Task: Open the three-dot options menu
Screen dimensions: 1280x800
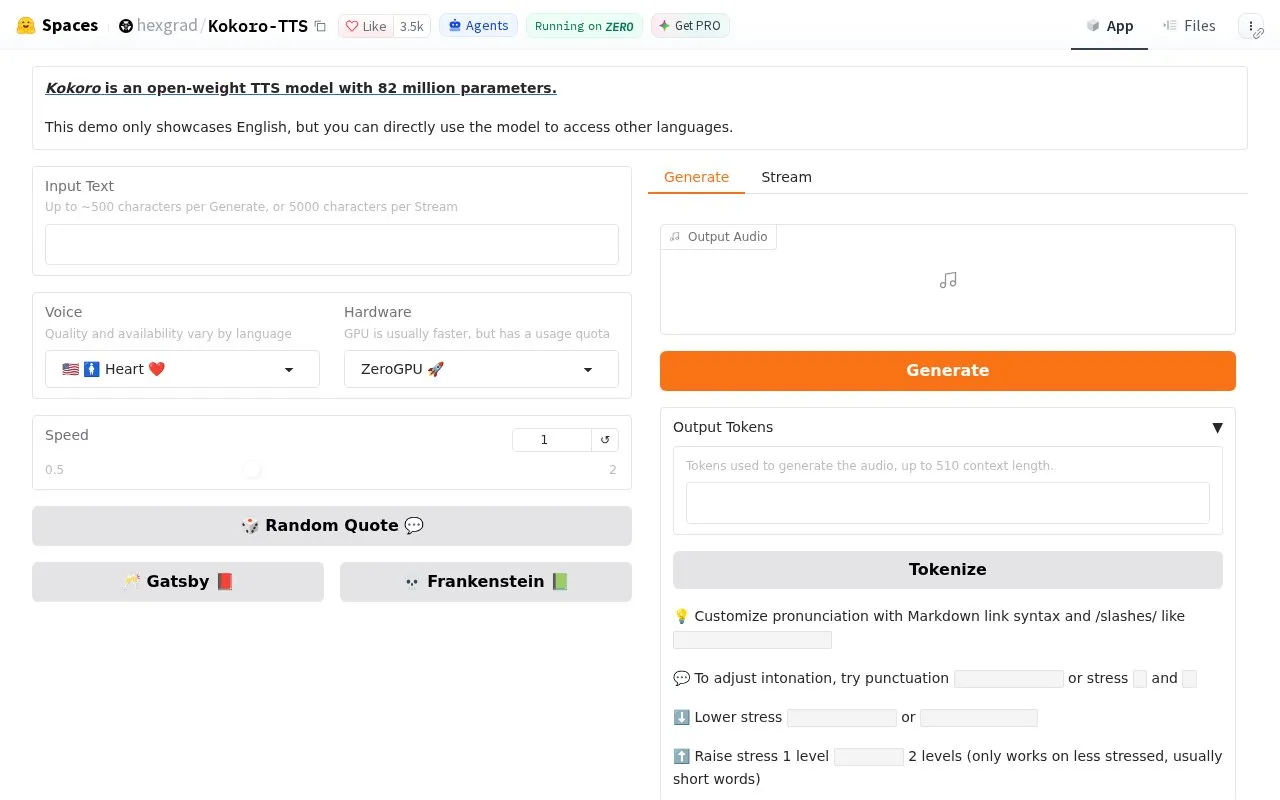Action: pyautogui.click(x=1251, y=26)
